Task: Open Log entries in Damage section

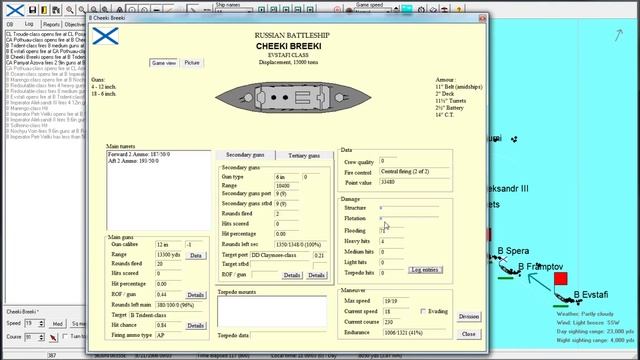Action: click(425, 270)
